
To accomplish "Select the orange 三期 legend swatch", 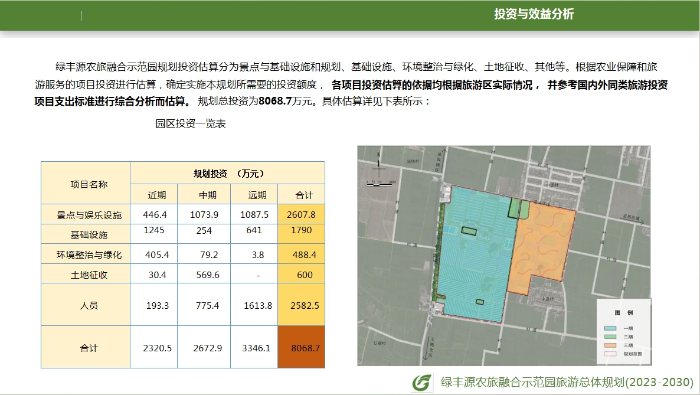I will (x=610, y=345).
